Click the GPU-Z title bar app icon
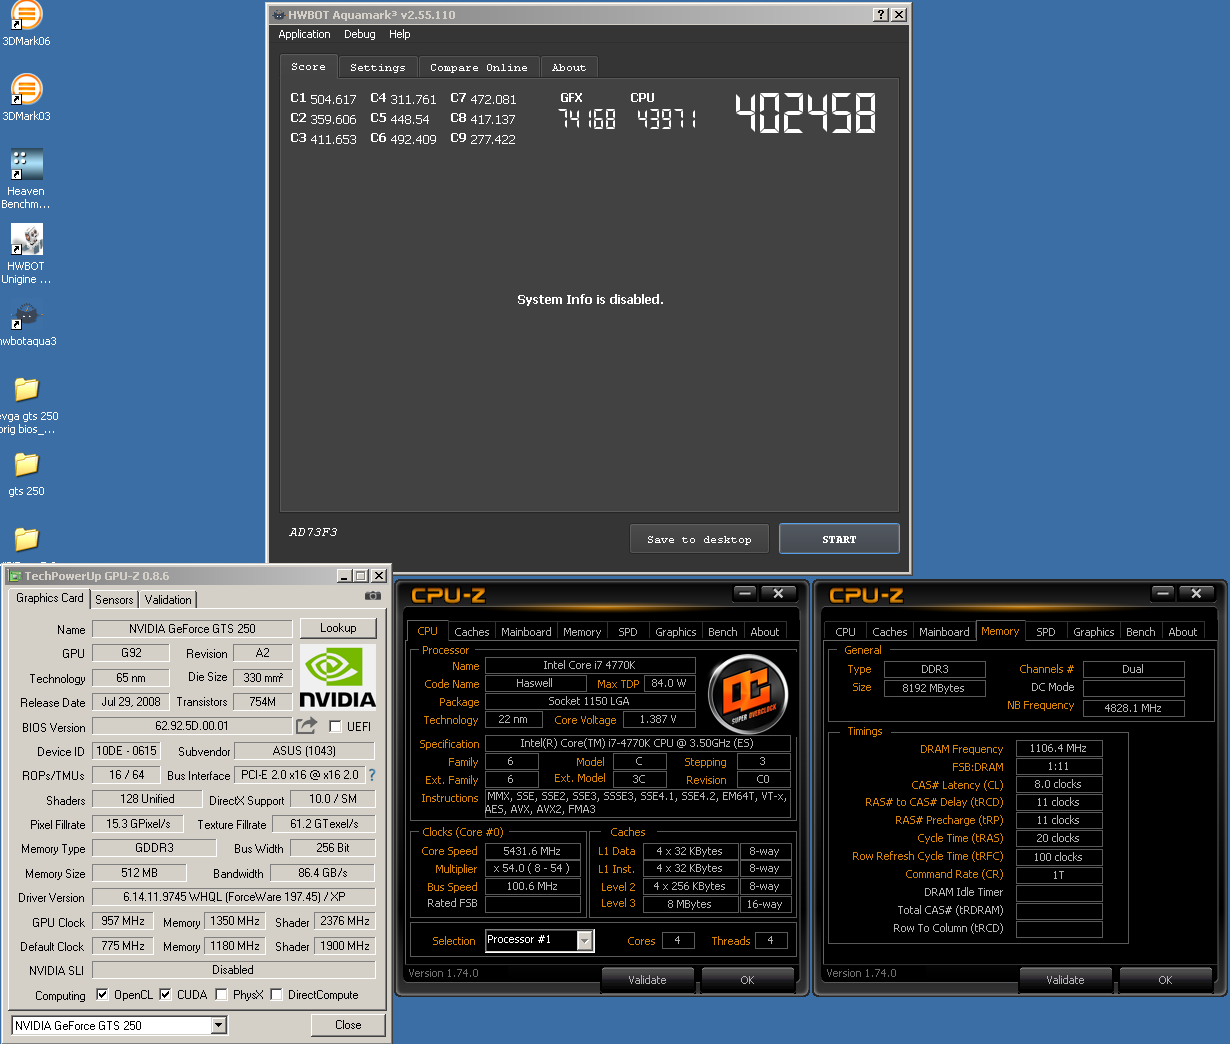This screenshot has width=1230, height=1044. point(15,576)
